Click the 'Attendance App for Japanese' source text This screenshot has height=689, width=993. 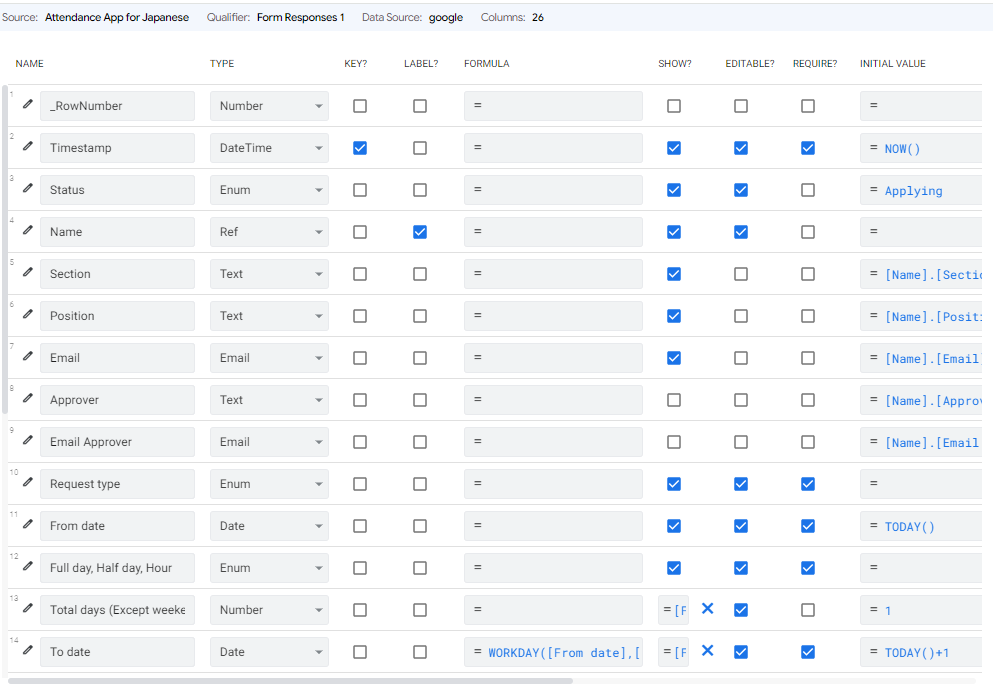click(117, 17)
